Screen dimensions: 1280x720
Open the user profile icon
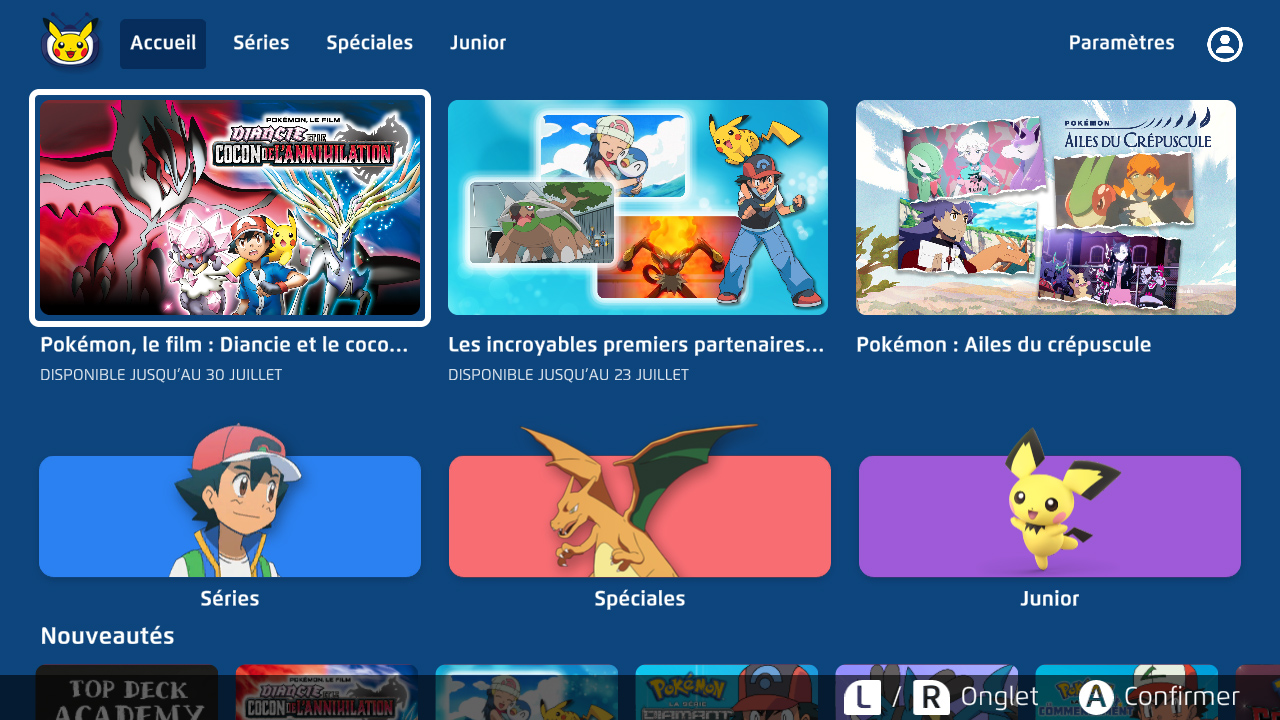1225,44
